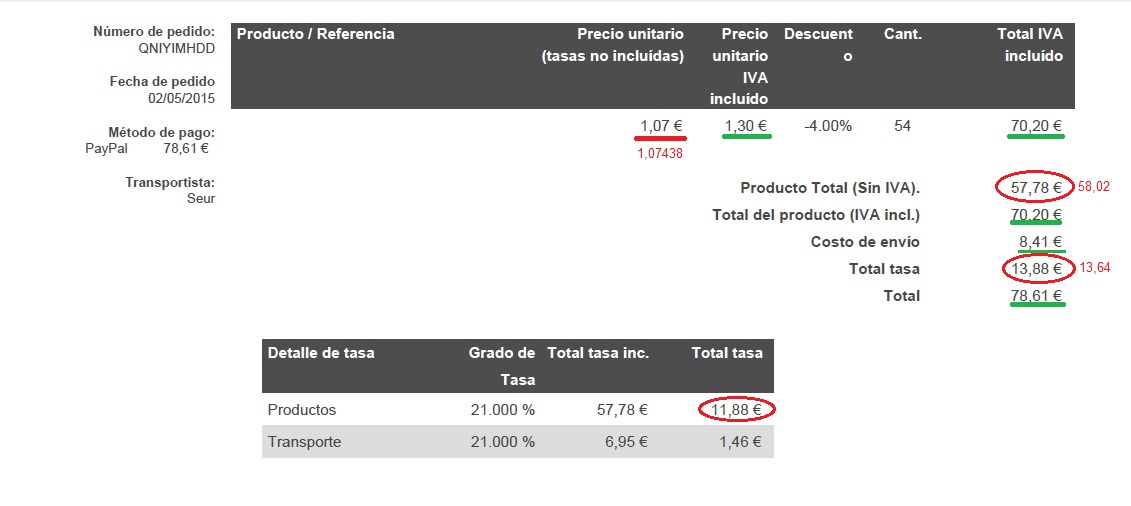Click the red 1,07438 annotation
The width and height of the screenshot is (1131, 506).
tap(660, 153)
